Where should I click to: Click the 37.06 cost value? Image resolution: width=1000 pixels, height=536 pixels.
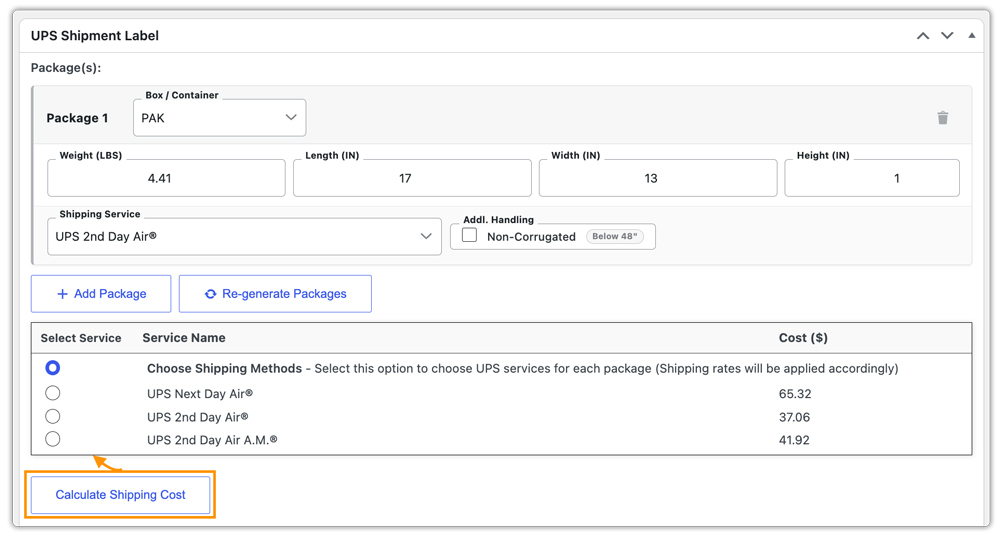click(x=794, y=417)
